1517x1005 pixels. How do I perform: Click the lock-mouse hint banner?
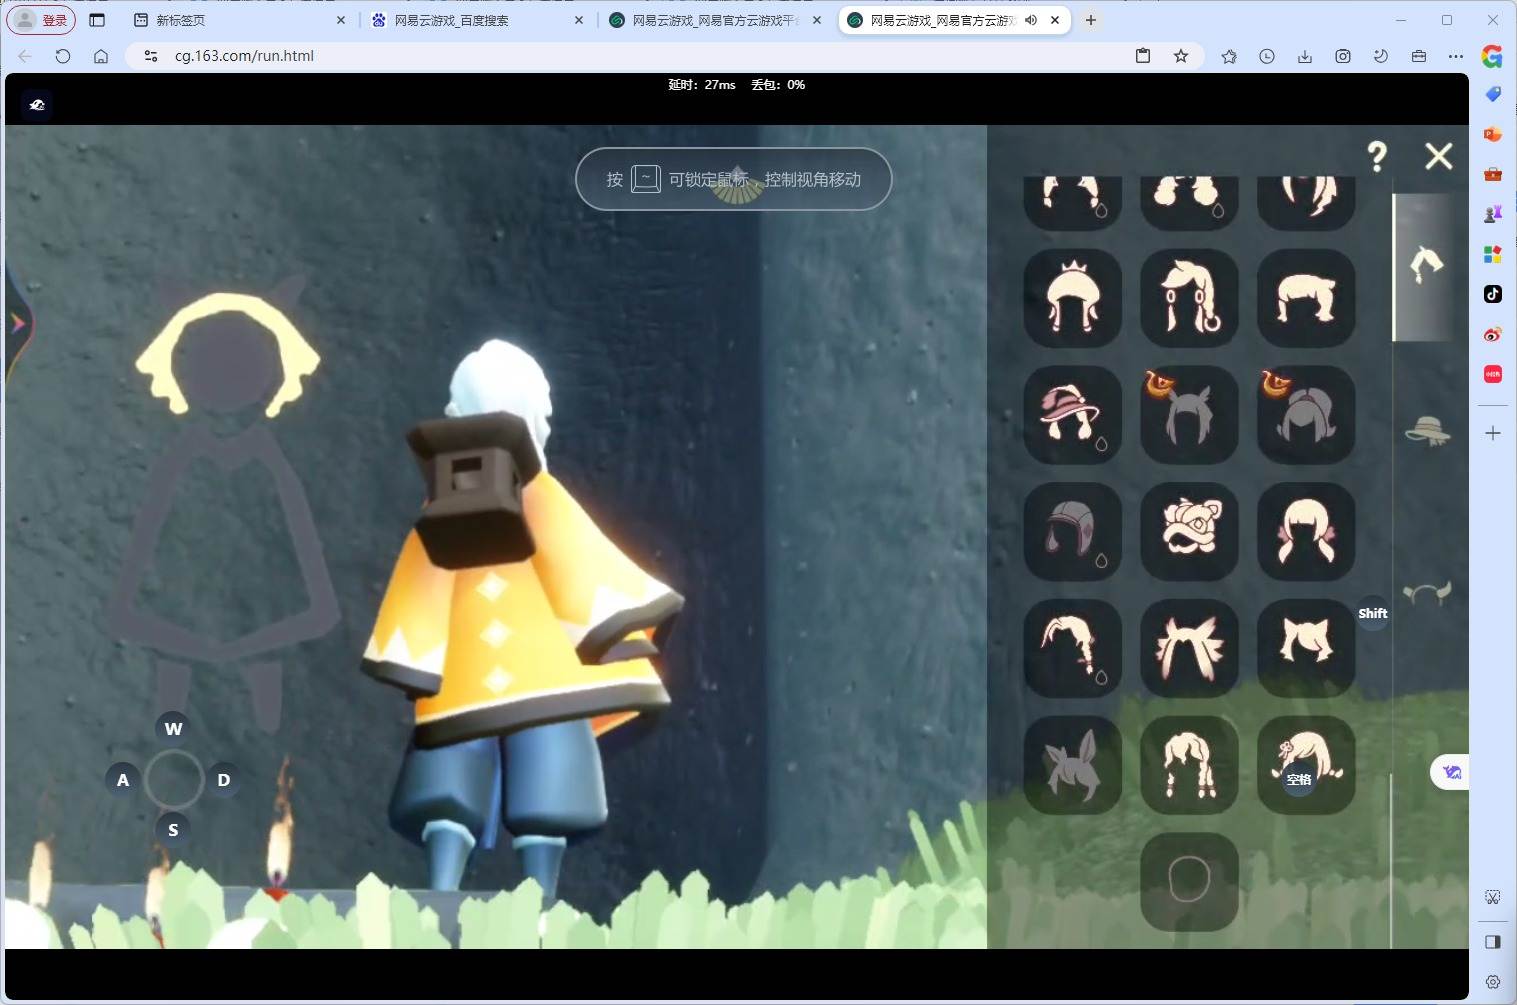(734, 179)
